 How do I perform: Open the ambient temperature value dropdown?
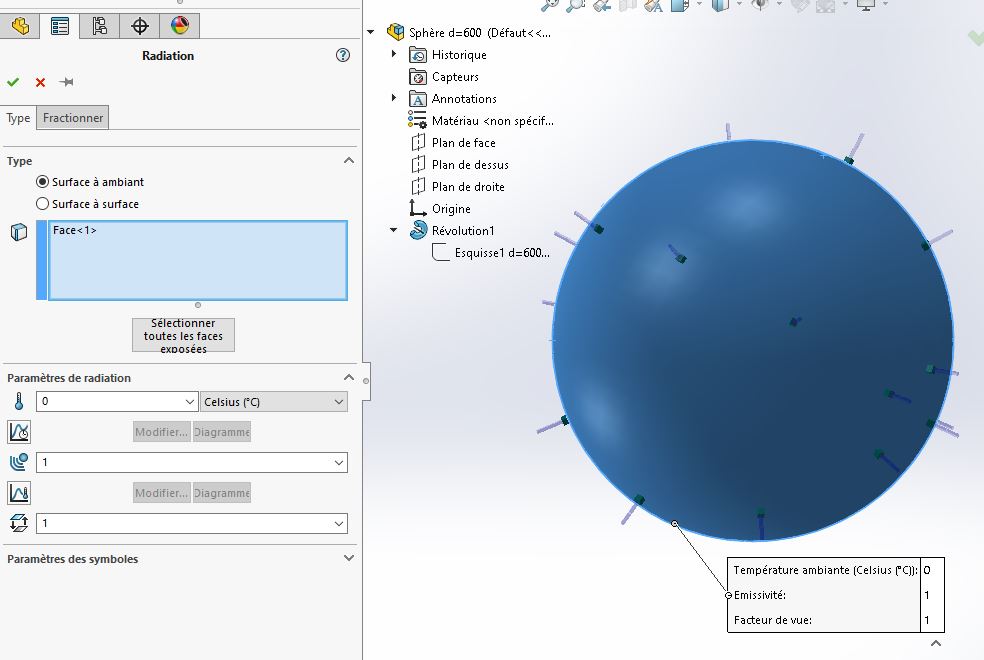click(190, 402)
